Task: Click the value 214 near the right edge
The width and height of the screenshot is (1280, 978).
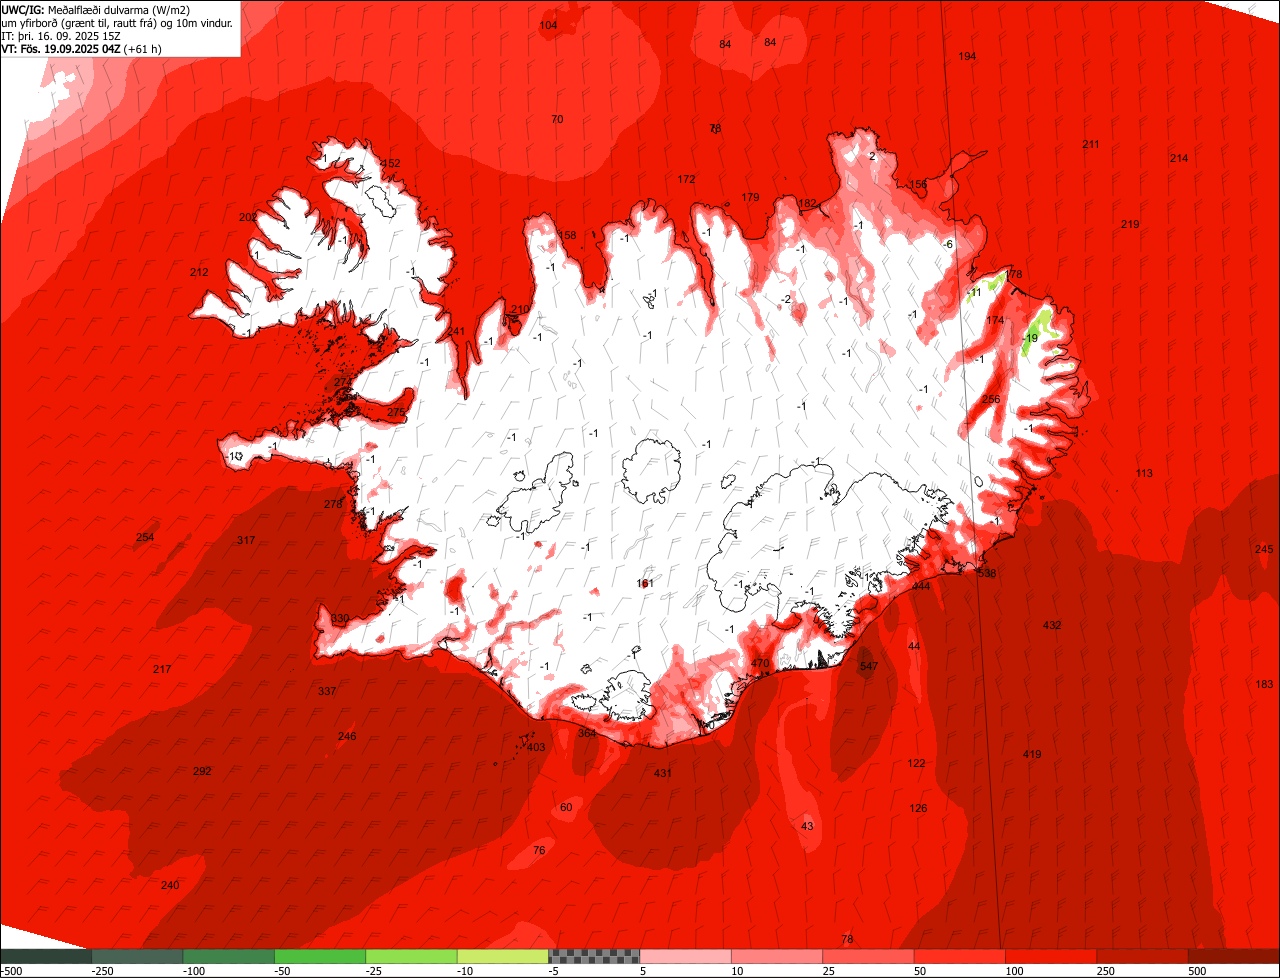Action: pos(1179,158)
